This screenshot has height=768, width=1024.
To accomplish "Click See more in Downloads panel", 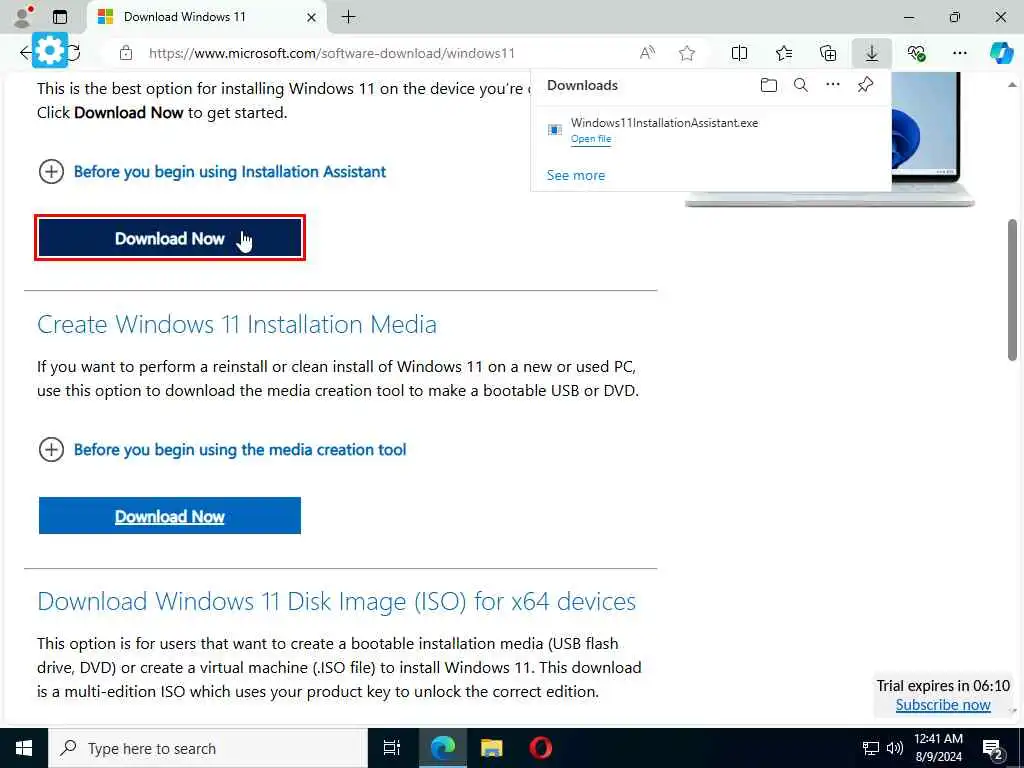I will coord(576,175).
